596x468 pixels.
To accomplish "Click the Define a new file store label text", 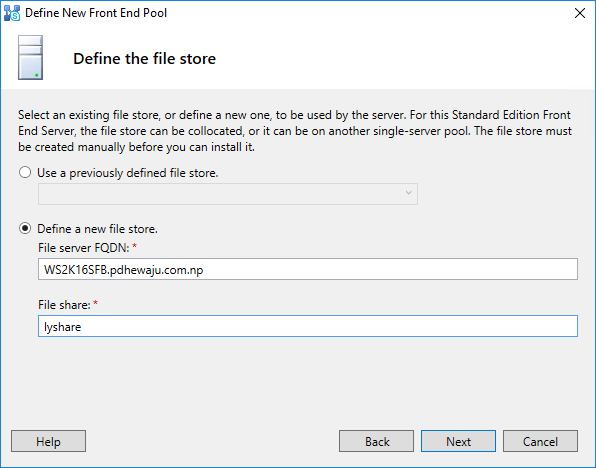I will point(97,229).
